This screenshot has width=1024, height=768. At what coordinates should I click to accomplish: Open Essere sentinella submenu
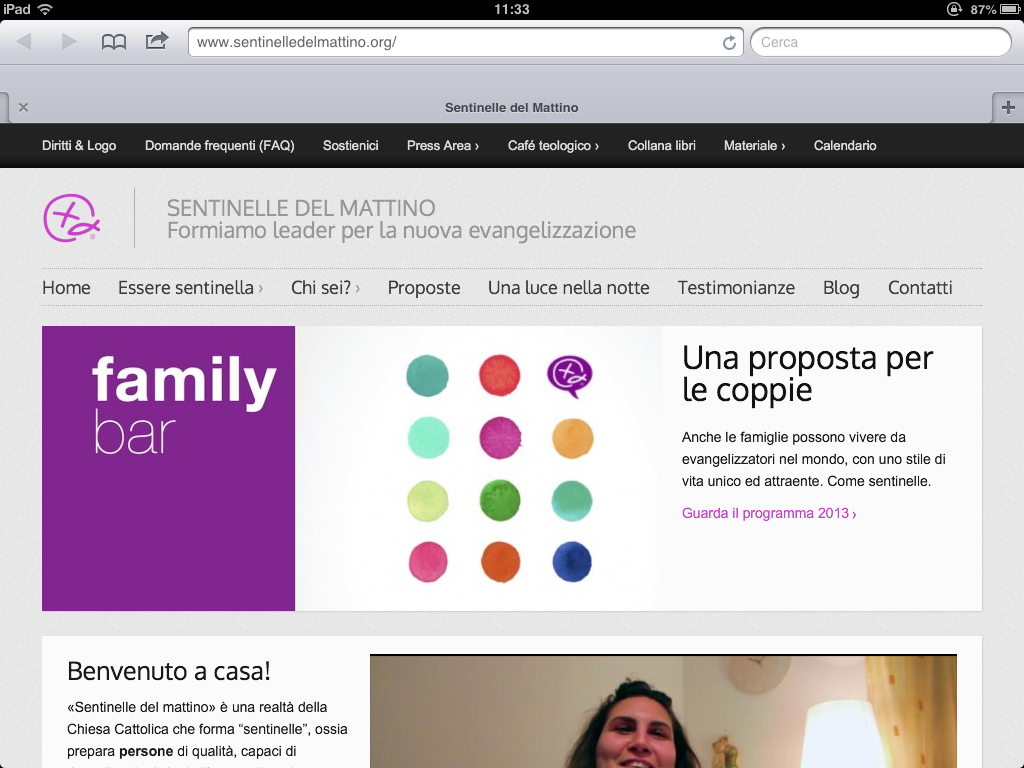(x=190, y=288)
